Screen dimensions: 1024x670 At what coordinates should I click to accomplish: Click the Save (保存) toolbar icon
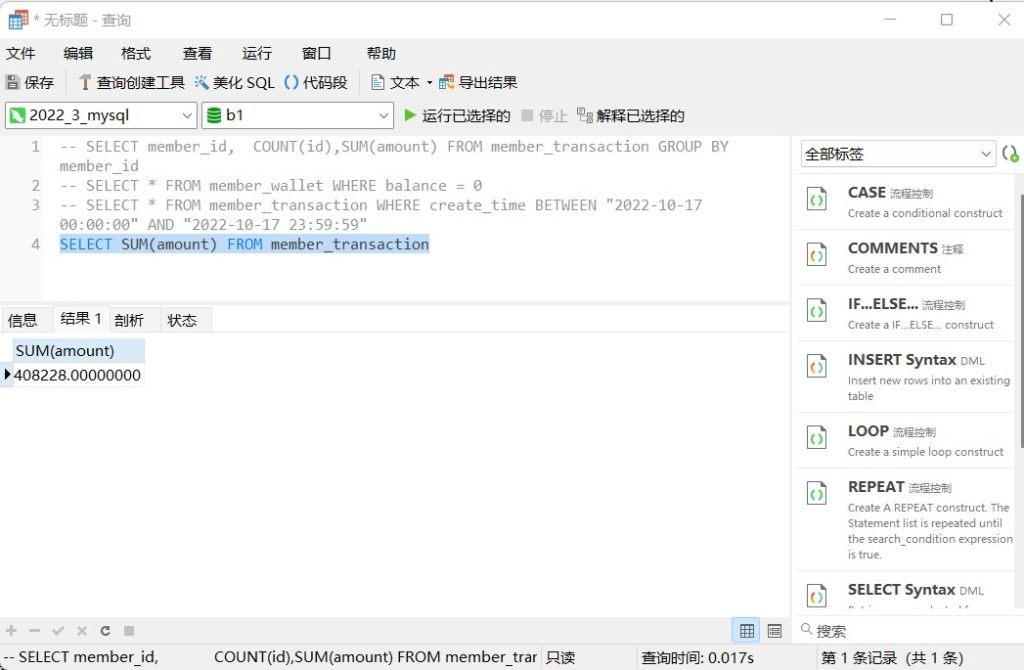click(x=13, y=83)
